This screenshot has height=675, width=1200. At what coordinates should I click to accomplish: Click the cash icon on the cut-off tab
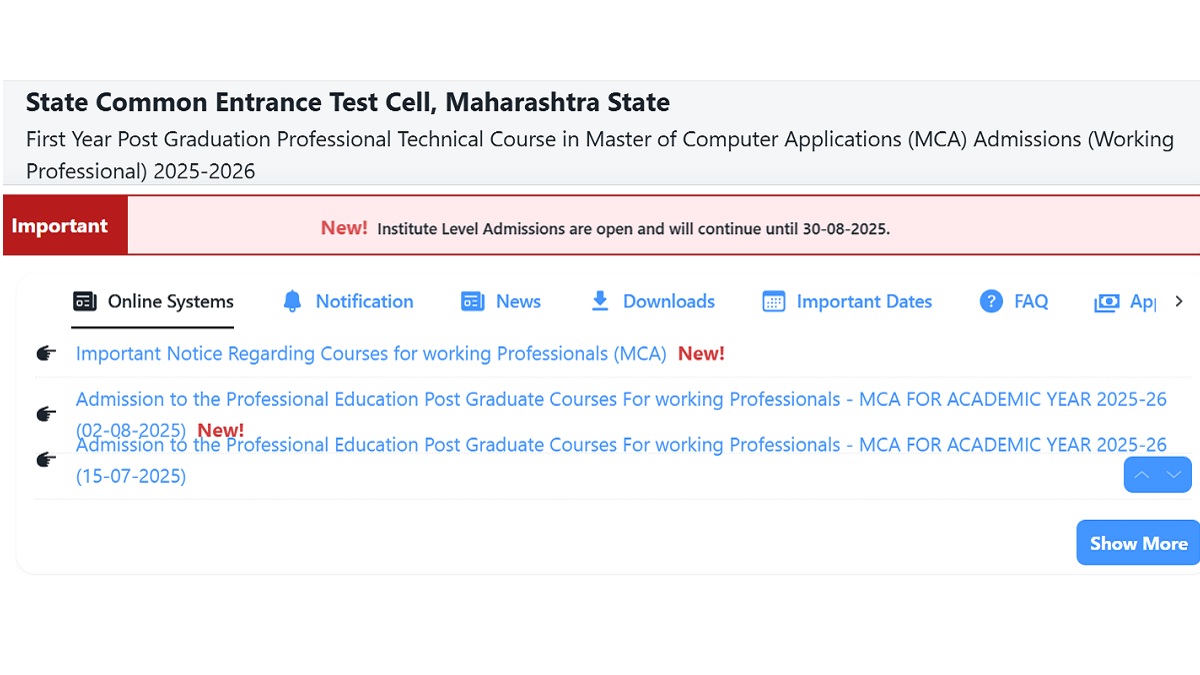[x=1107, y=302]
